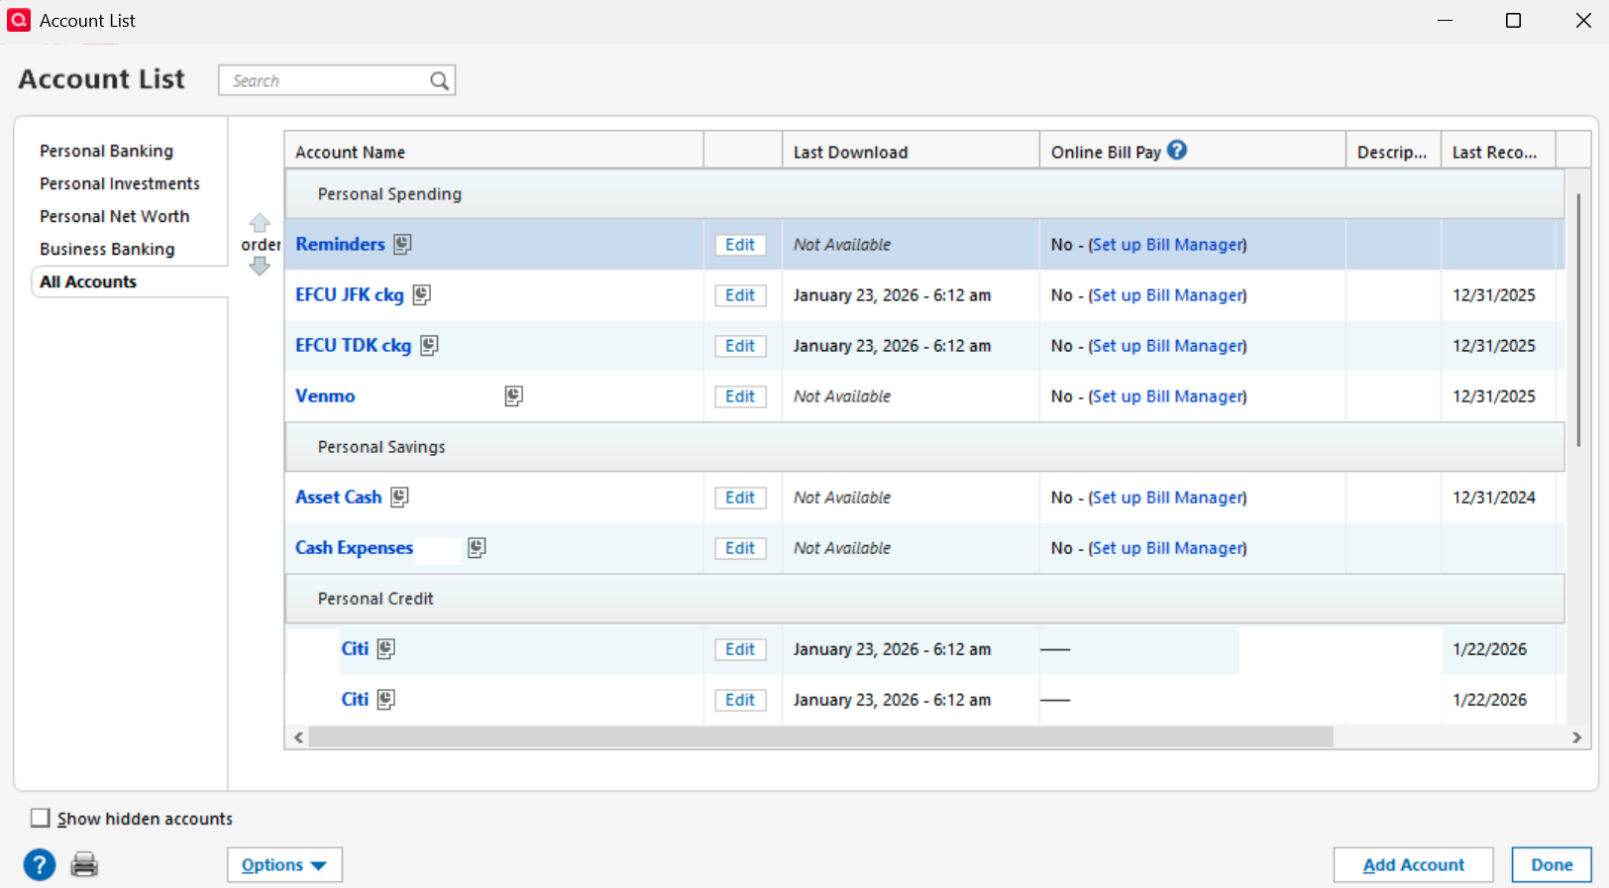1609x888 pixels.
Task: Open the Options dropdown menu
Action: point(285,865)
